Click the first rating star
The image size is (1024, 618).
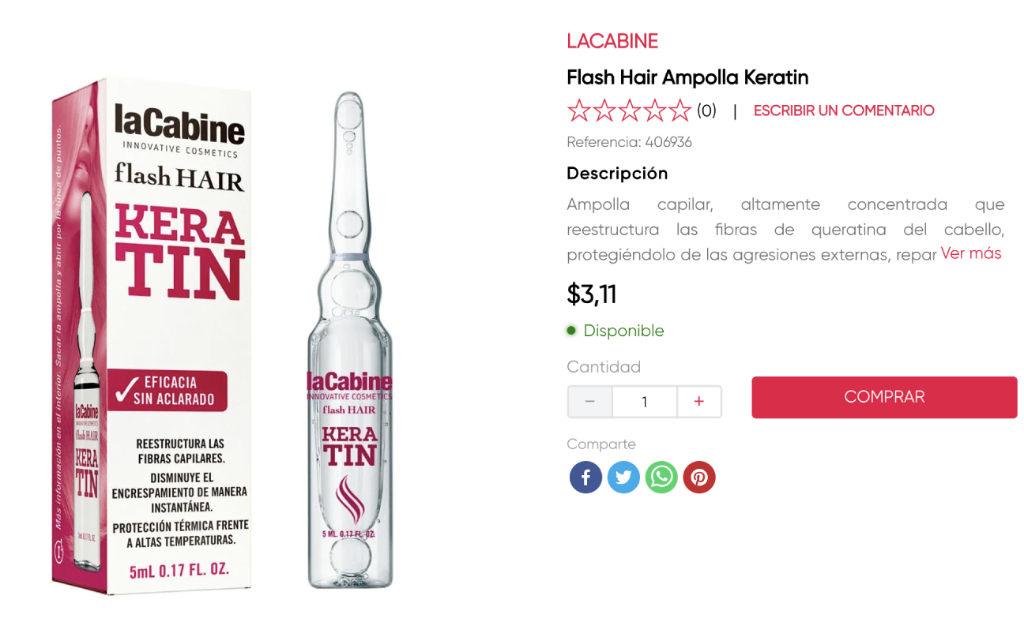[579, 110]
